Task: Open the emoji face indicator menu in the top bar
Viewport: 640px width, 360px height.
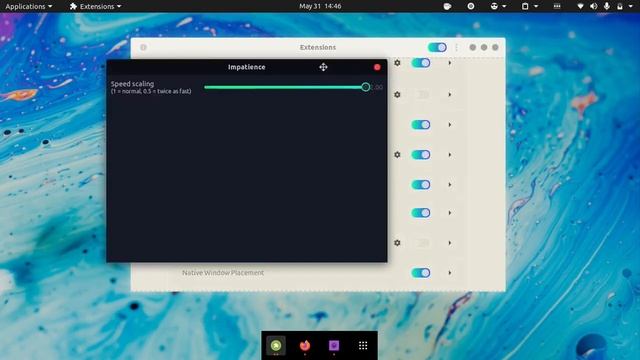Action: pyautogui.click(x=498, y=6)
